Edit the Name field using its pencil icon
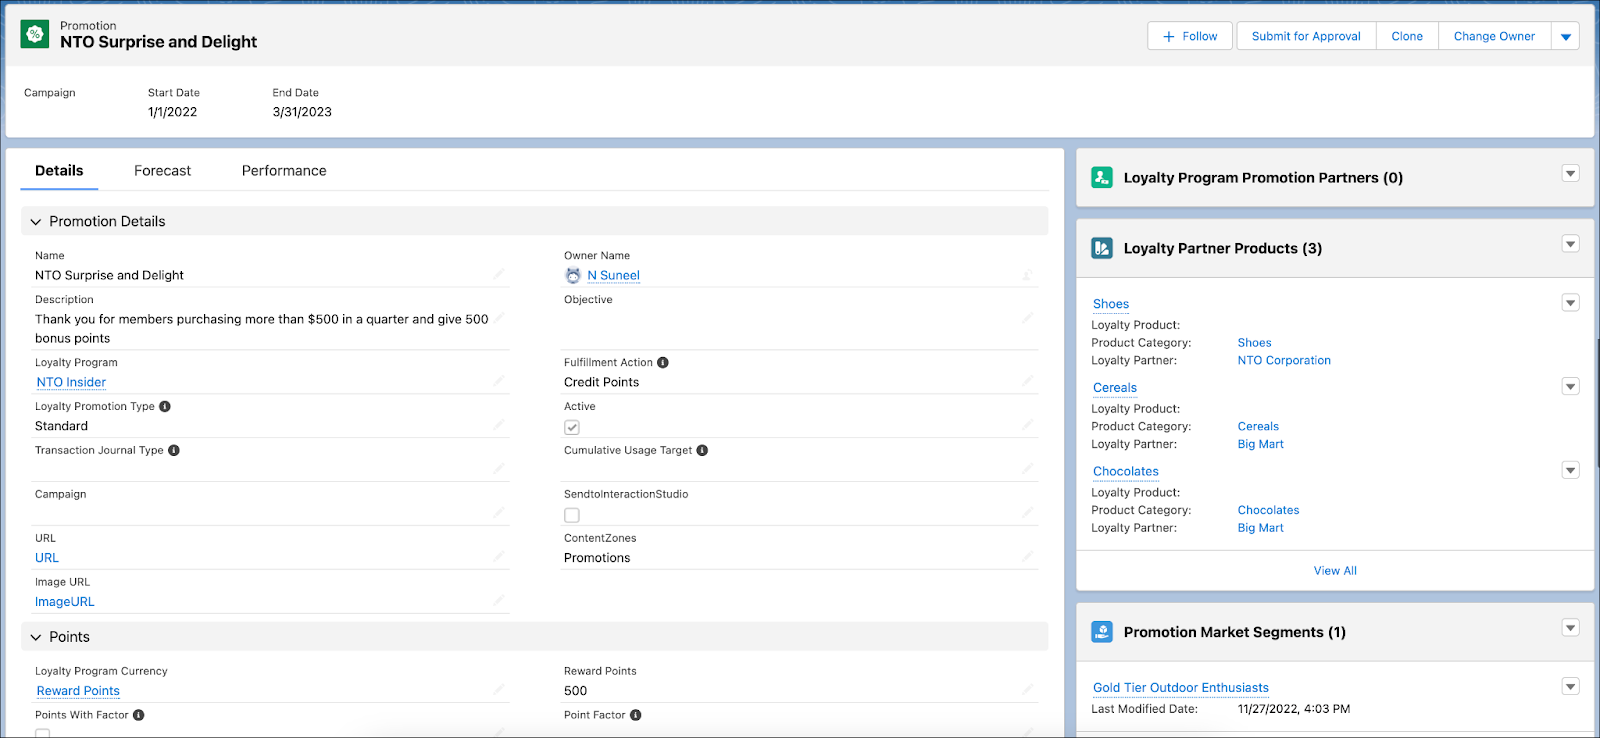Image resolution: width=1600 pixels, height=738 pixels. pos(498,274)
